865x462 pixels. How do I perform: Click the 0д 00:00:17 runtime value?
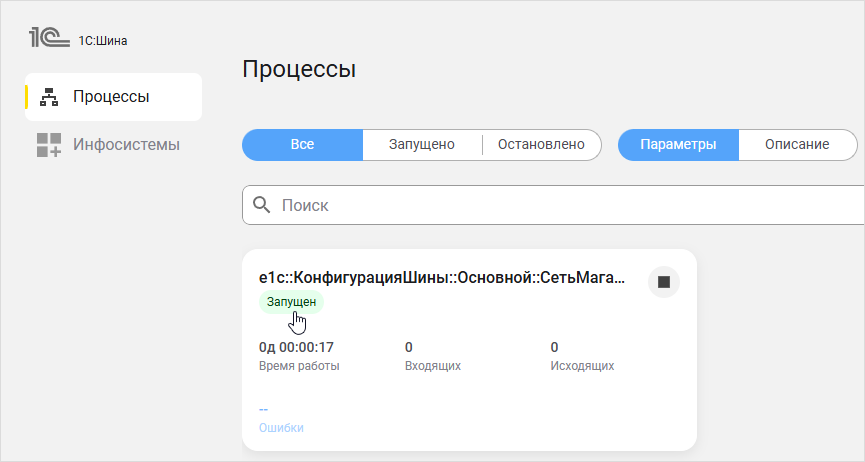pos(296,347)
